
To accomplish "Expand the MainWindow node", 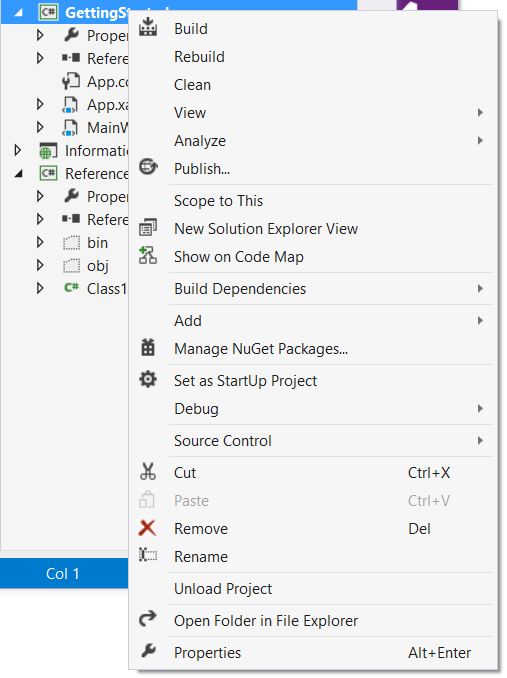I will [40, 127].
